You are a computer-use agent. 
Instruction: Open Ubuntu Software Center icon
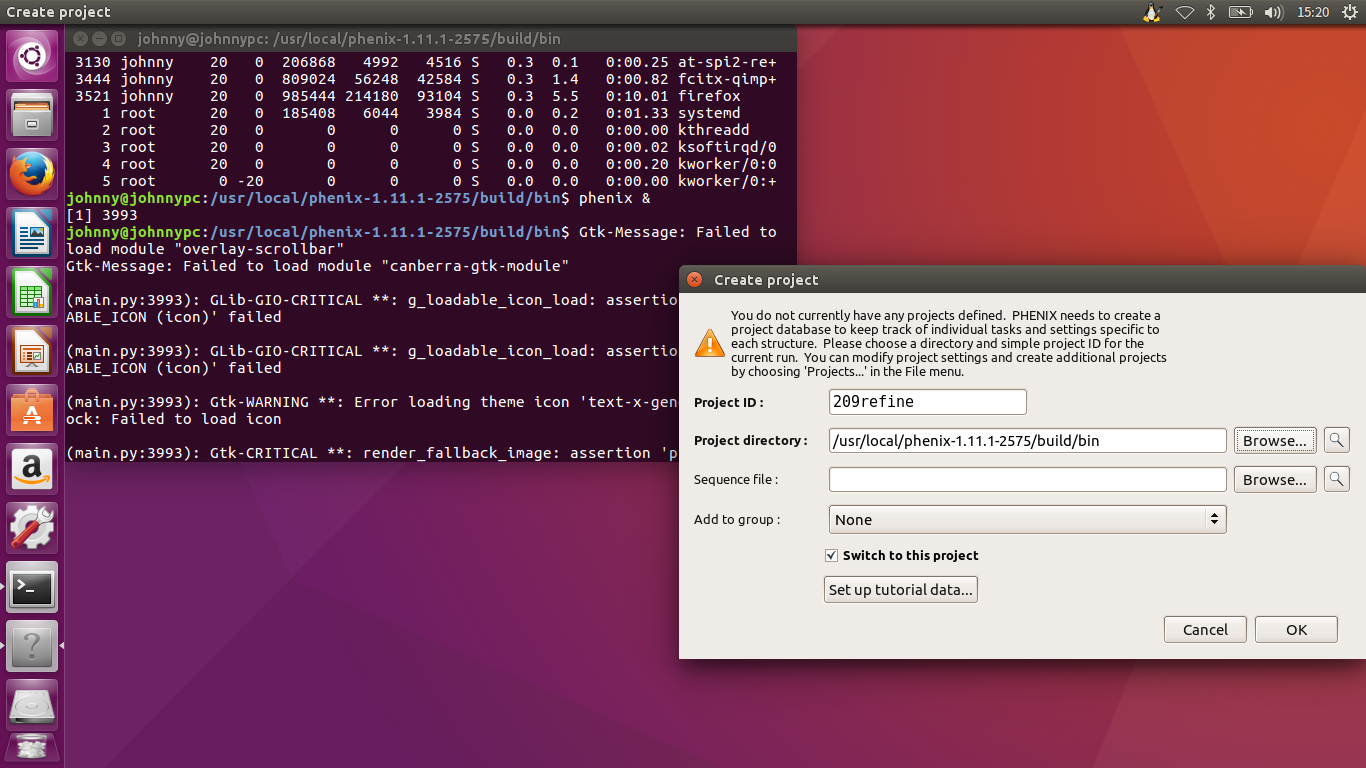coord(32,411)
